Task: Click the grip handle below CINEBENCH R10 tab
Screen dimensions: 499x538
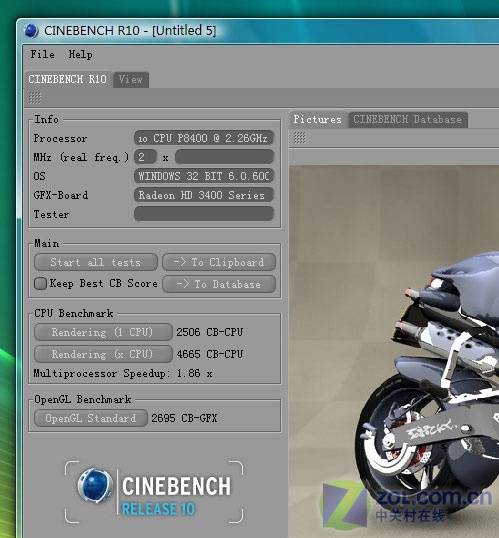Action: click(35, 98)
